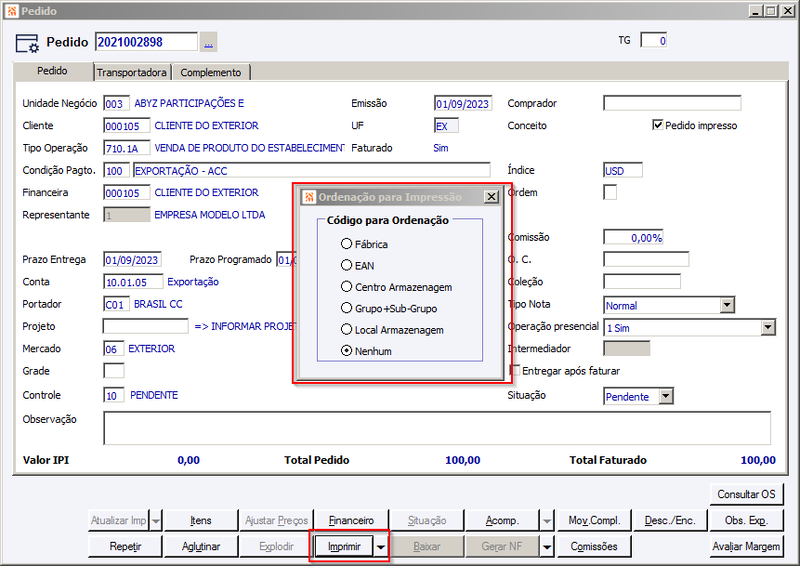This screenshot has width=800, height=566.
Task: Expand the Gerar NF button arrow
Action: [546, 547]
